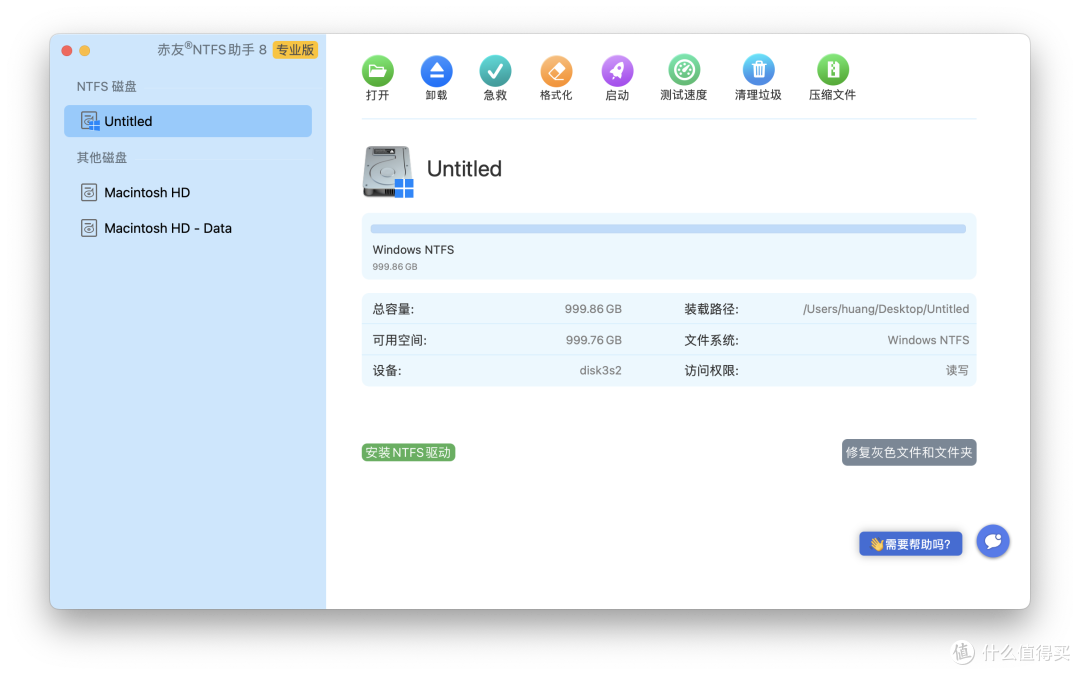Click the total capacity value 999.86 GB in the table
Image resolution: width=1080 pixels, height=675 pixels.
pyautogui.click(x=593, y=309)
